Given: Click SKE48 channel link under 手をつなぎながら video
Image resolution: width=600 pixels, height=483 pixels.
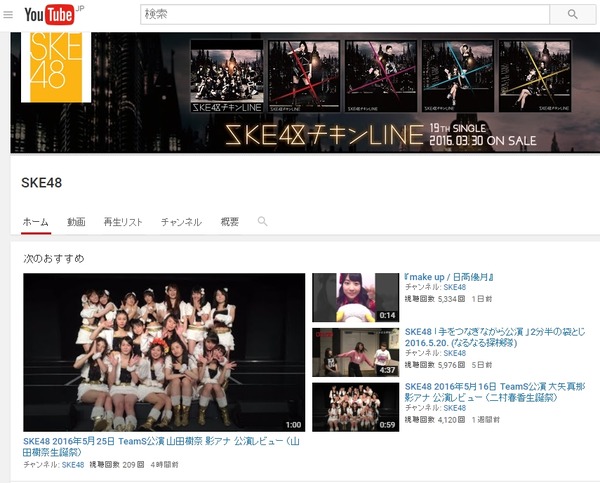Looking at the screenshot, I should point(455,353).
